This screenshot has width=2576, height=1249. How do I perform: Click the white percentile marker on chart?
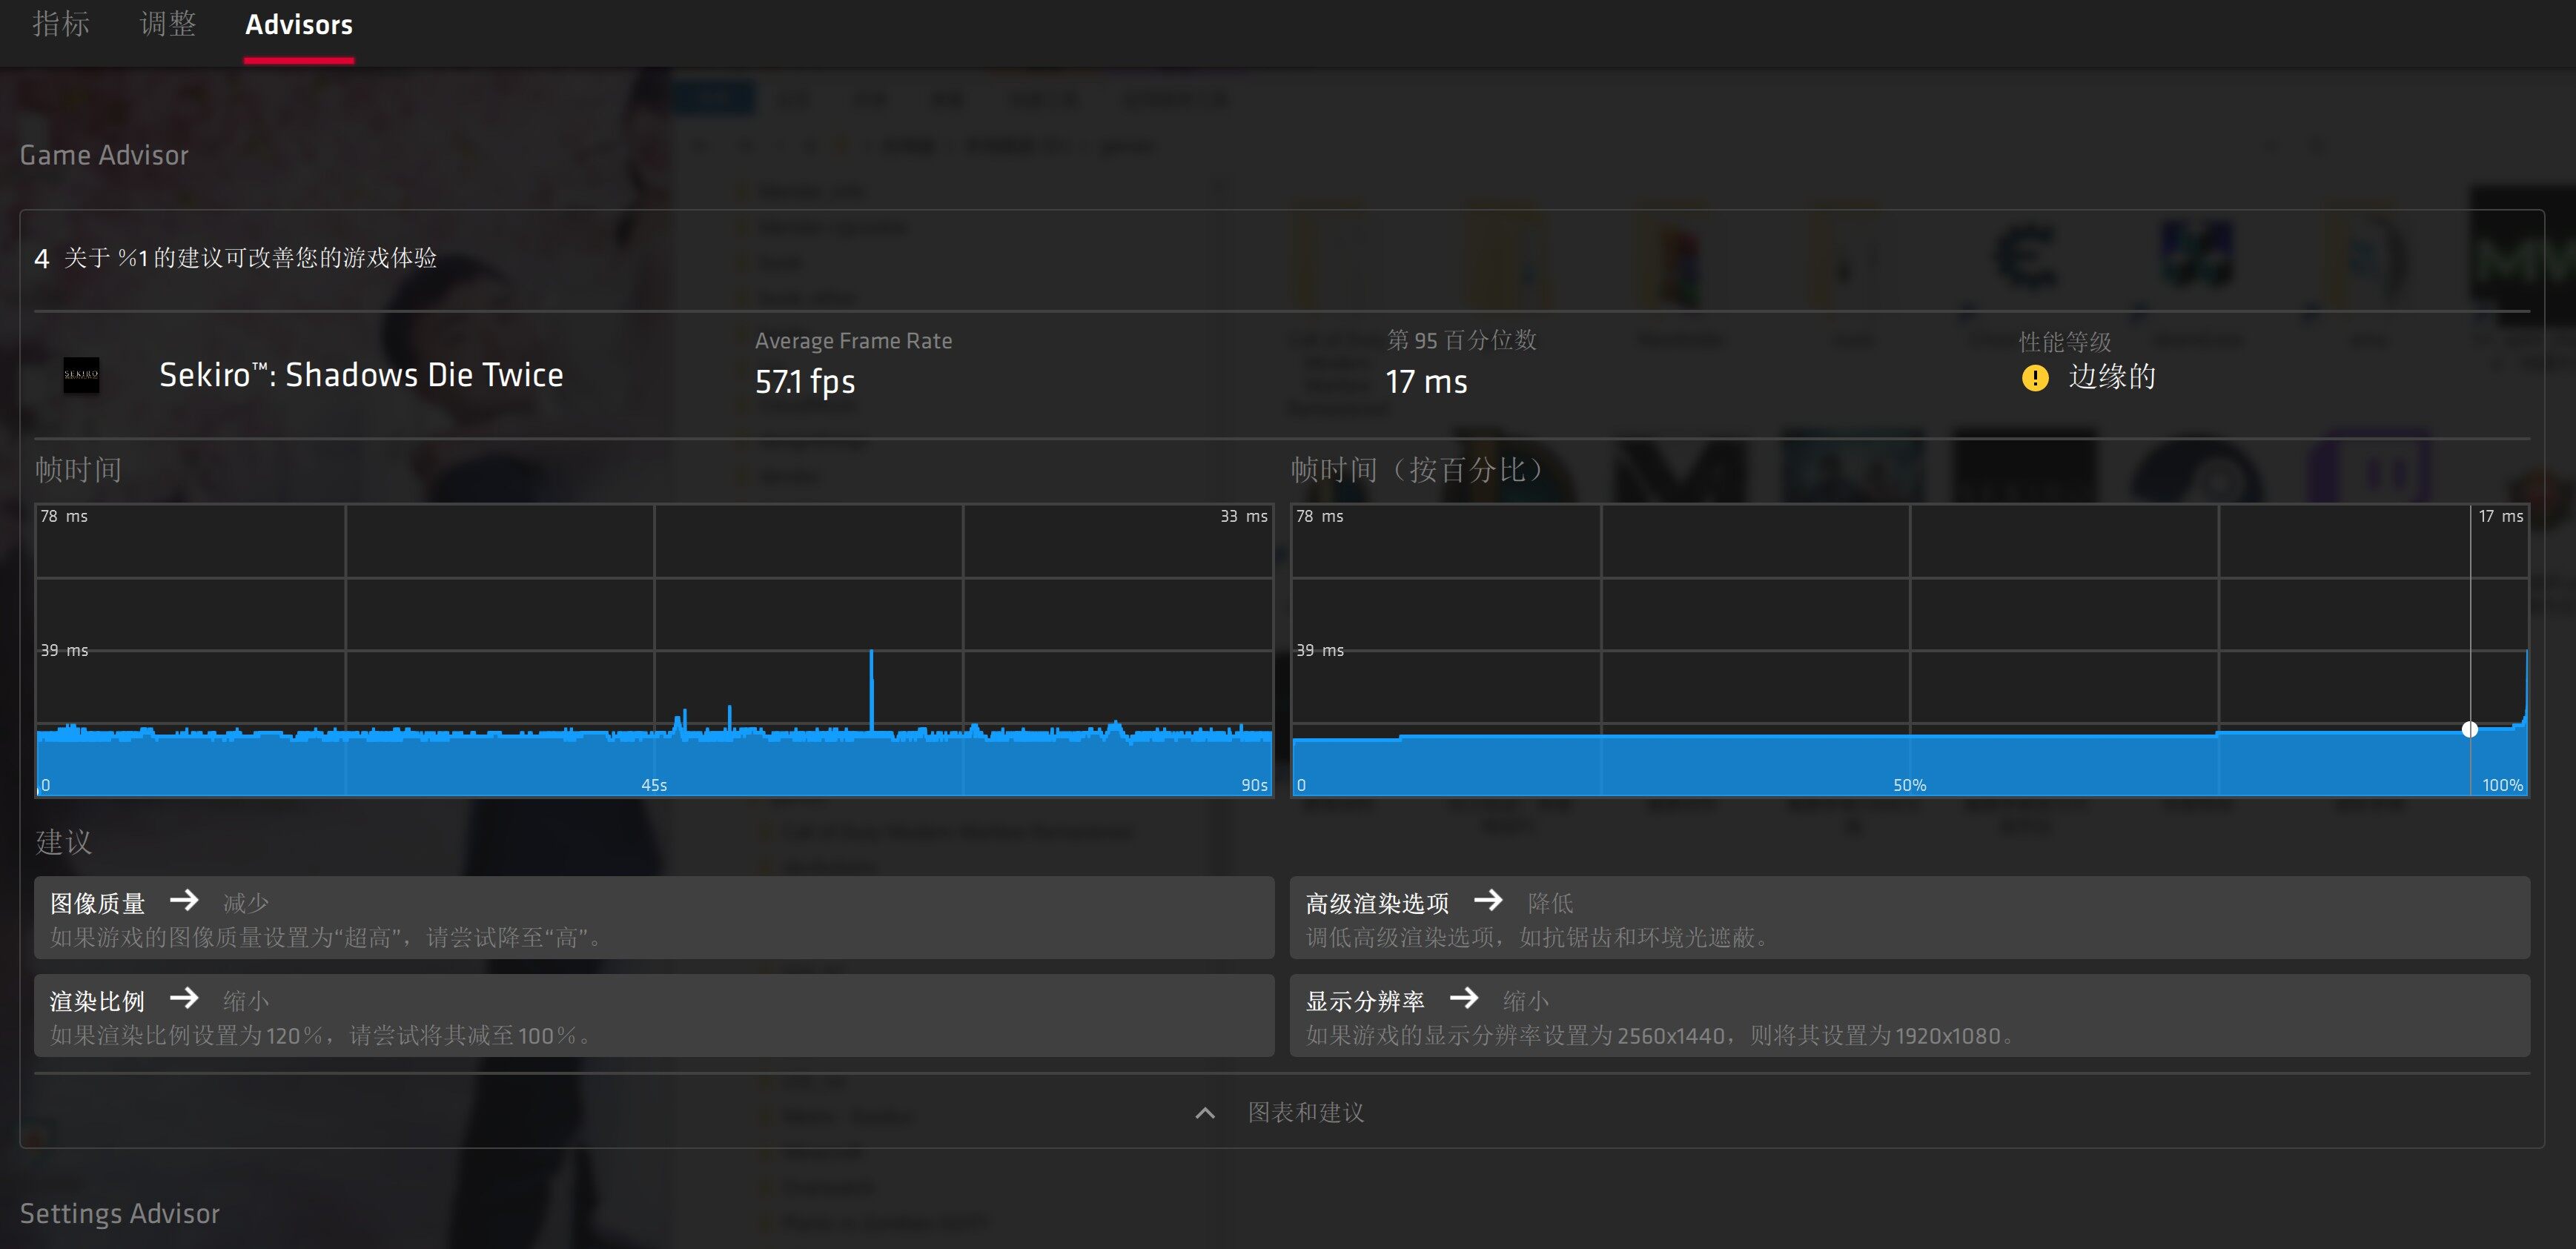point(2469,729)
